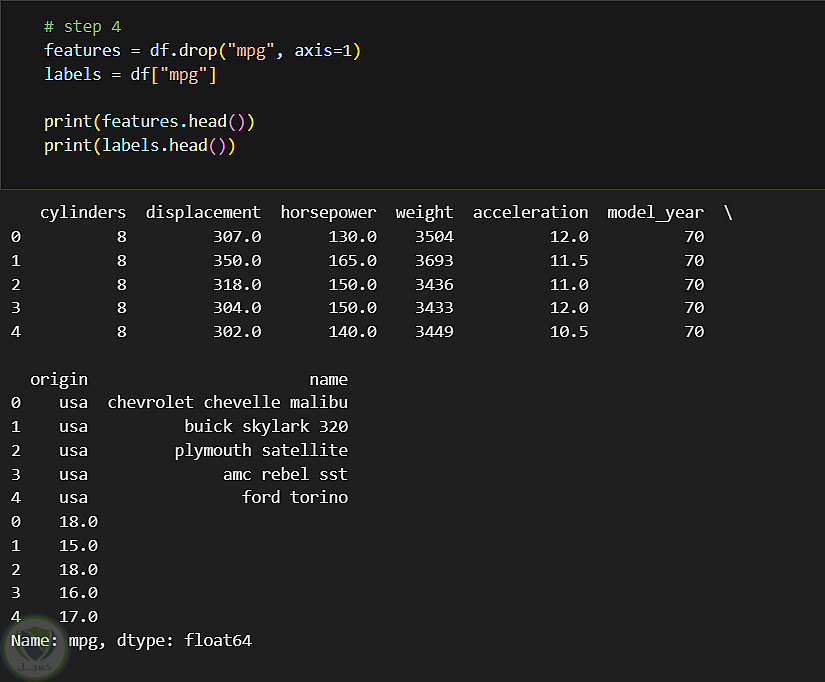Click the 'displacement' column header
This screenshot has width=825, height=682.
[x=203, y=212]
